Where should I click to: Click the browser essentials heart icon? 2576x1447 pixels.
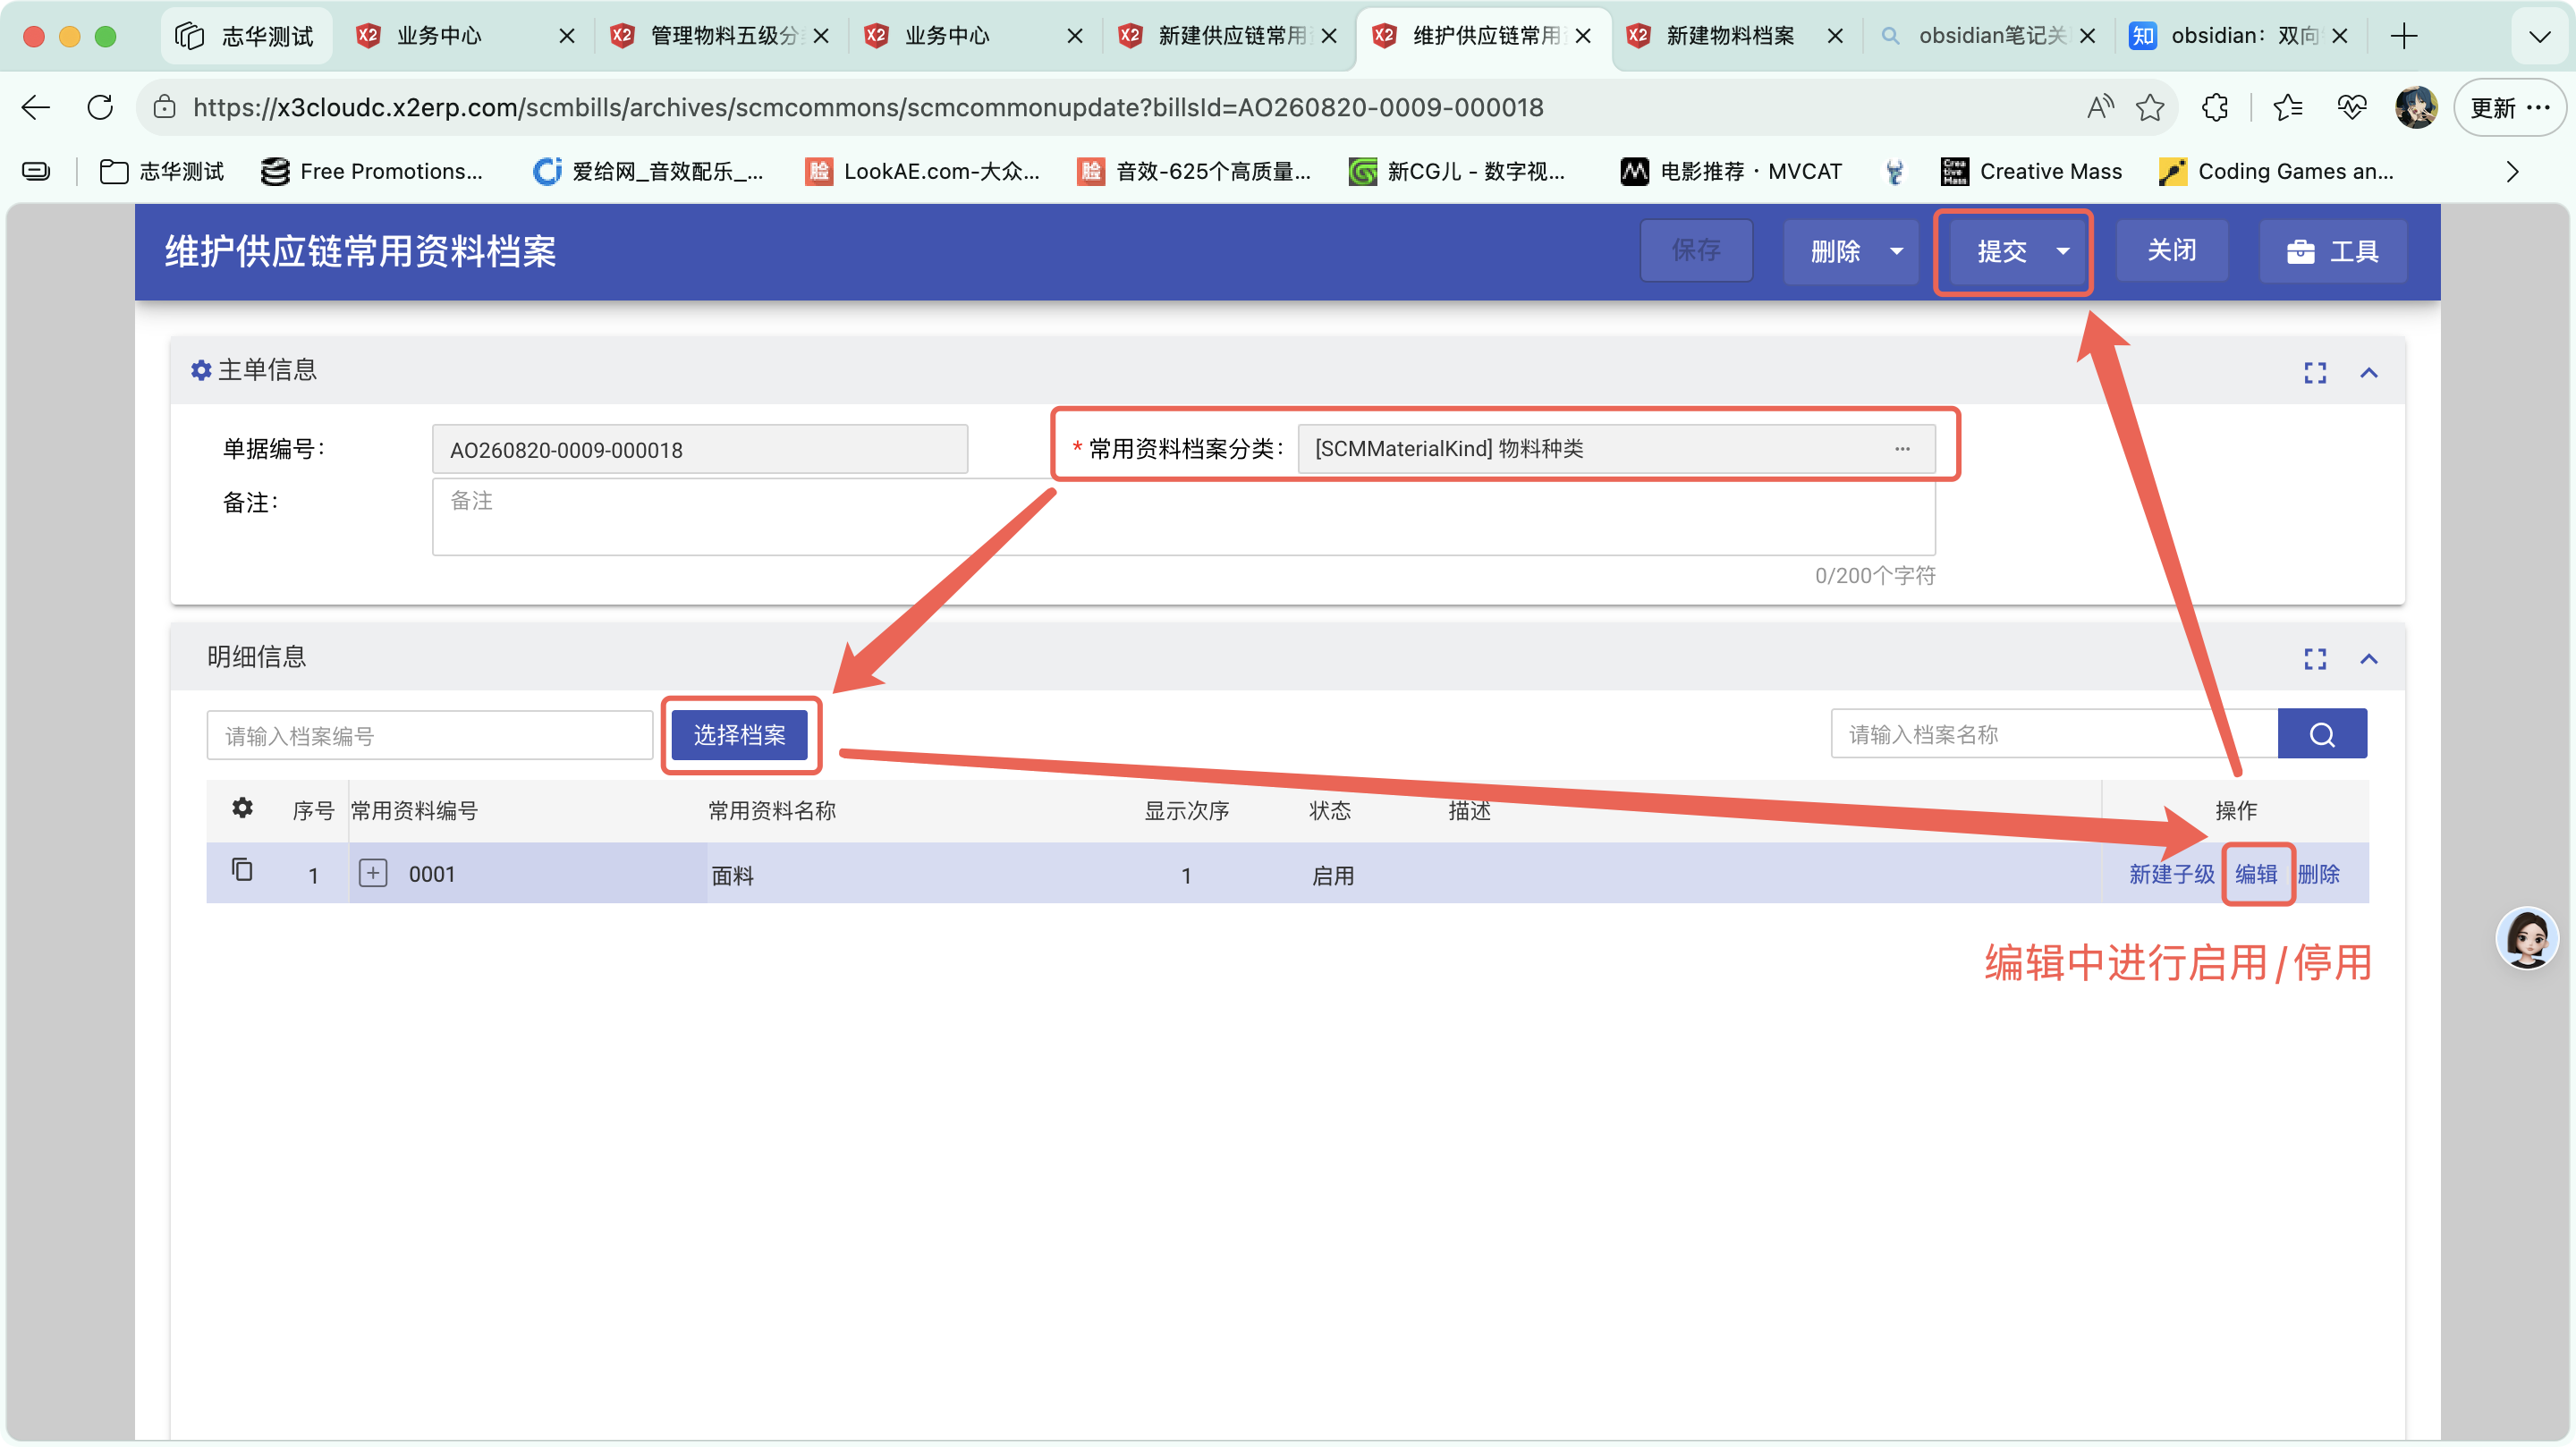click(x=2352, y=107)
